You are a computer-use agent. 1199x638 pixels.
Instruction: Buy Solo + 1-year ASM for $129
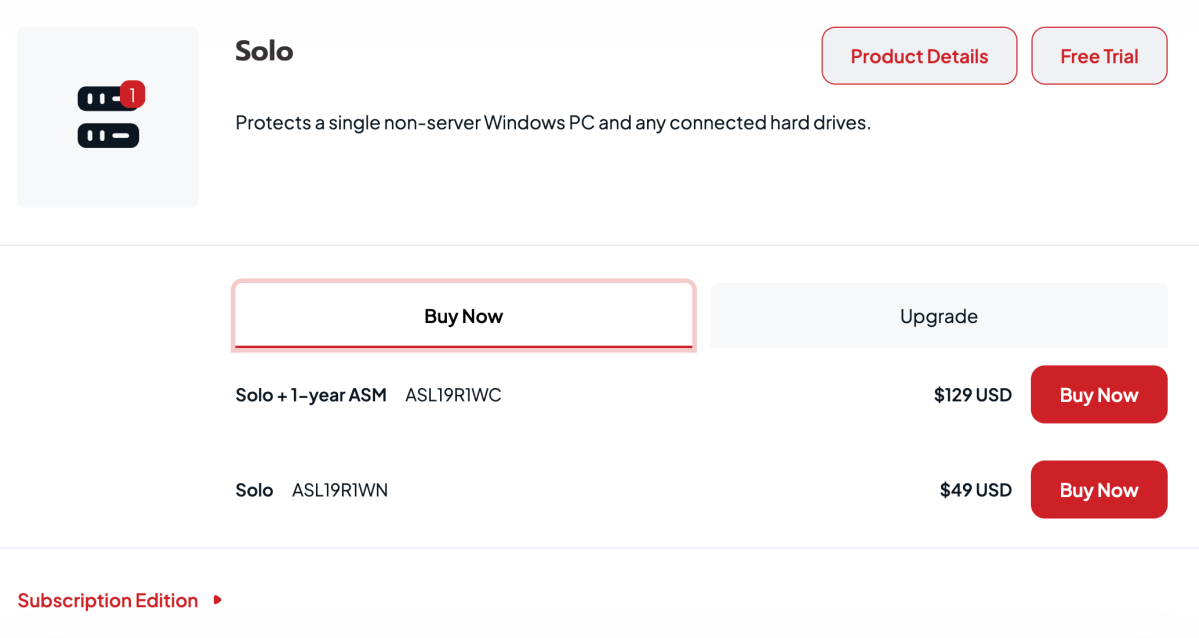click(1099, 395)
